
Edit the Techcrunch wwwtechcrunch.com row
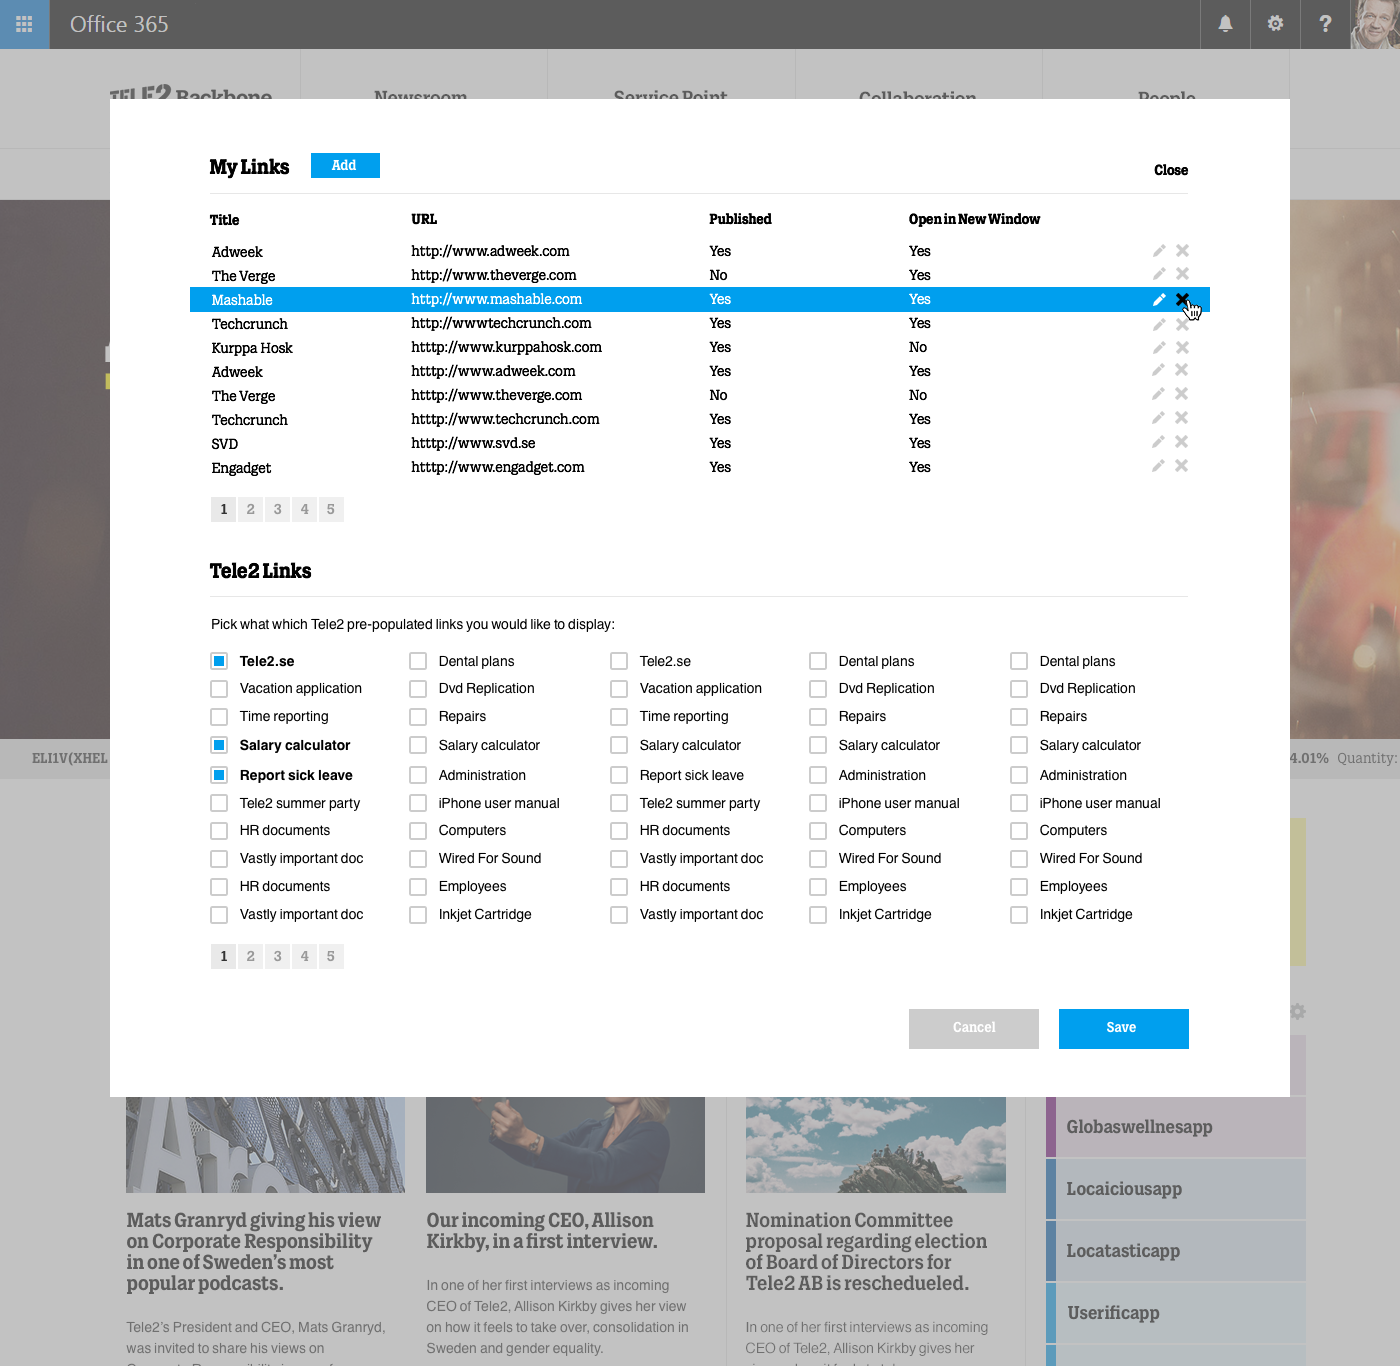[x=1159, y=324]
